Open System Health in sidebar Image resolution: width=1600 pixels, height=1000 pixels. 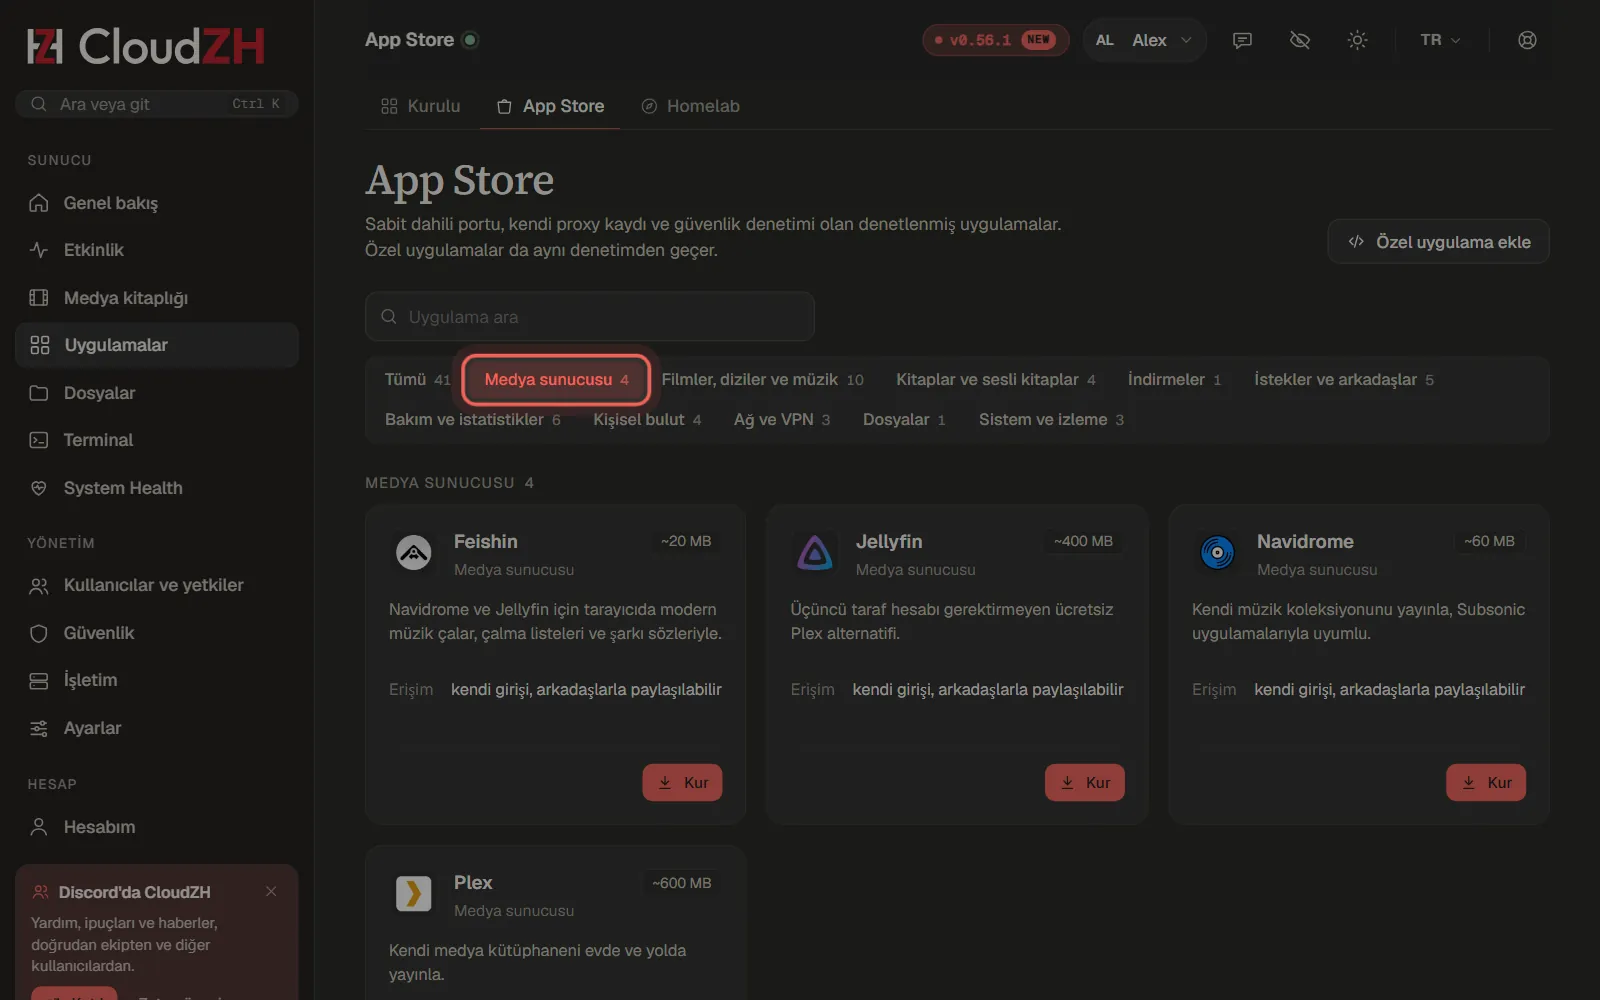click(156, 488)
